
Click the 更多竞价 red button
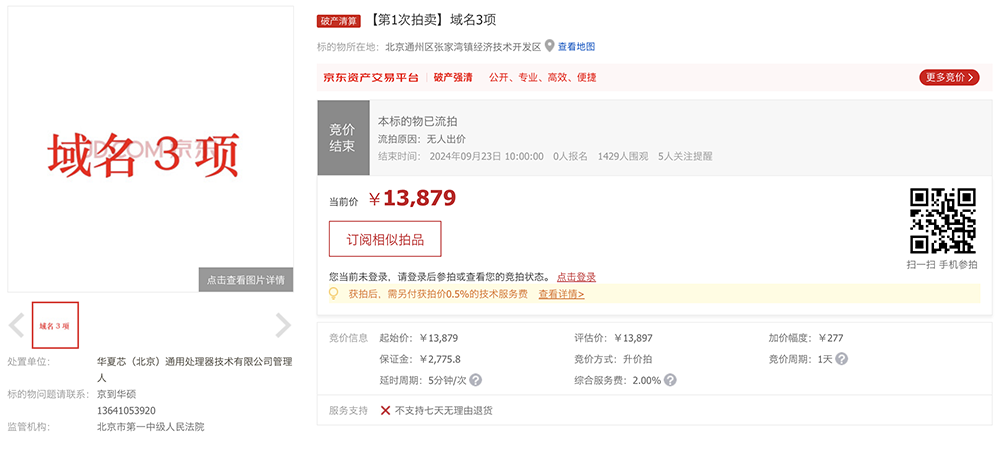948,77
